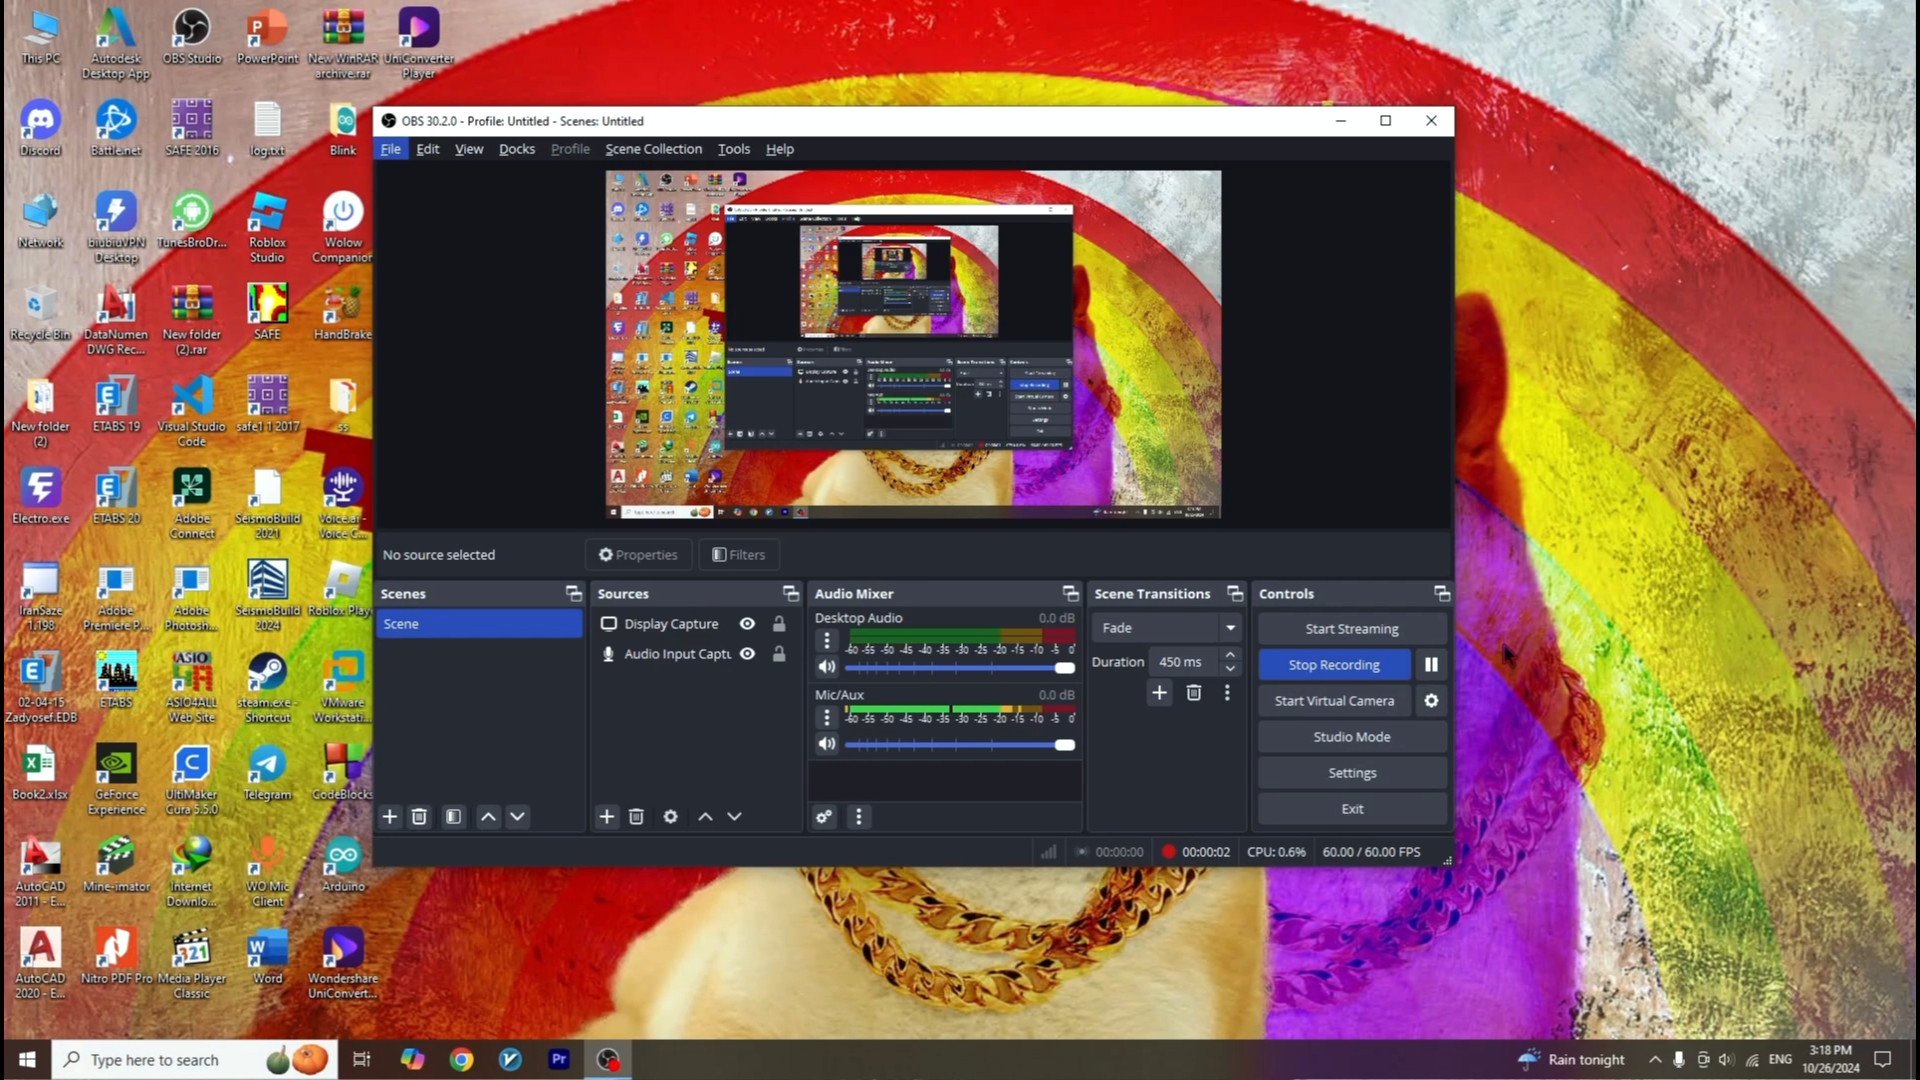Move source down with arrow icon
The height and width of the screenshot is (1080, 1920).
tap(734, 817)
